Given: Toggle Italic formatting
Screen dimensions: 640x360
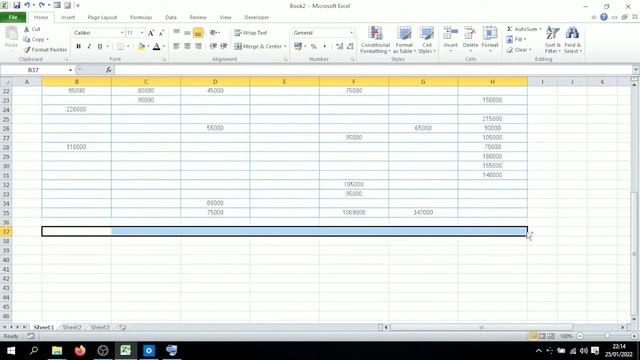Looking at the screenshot, I should 89,46.
